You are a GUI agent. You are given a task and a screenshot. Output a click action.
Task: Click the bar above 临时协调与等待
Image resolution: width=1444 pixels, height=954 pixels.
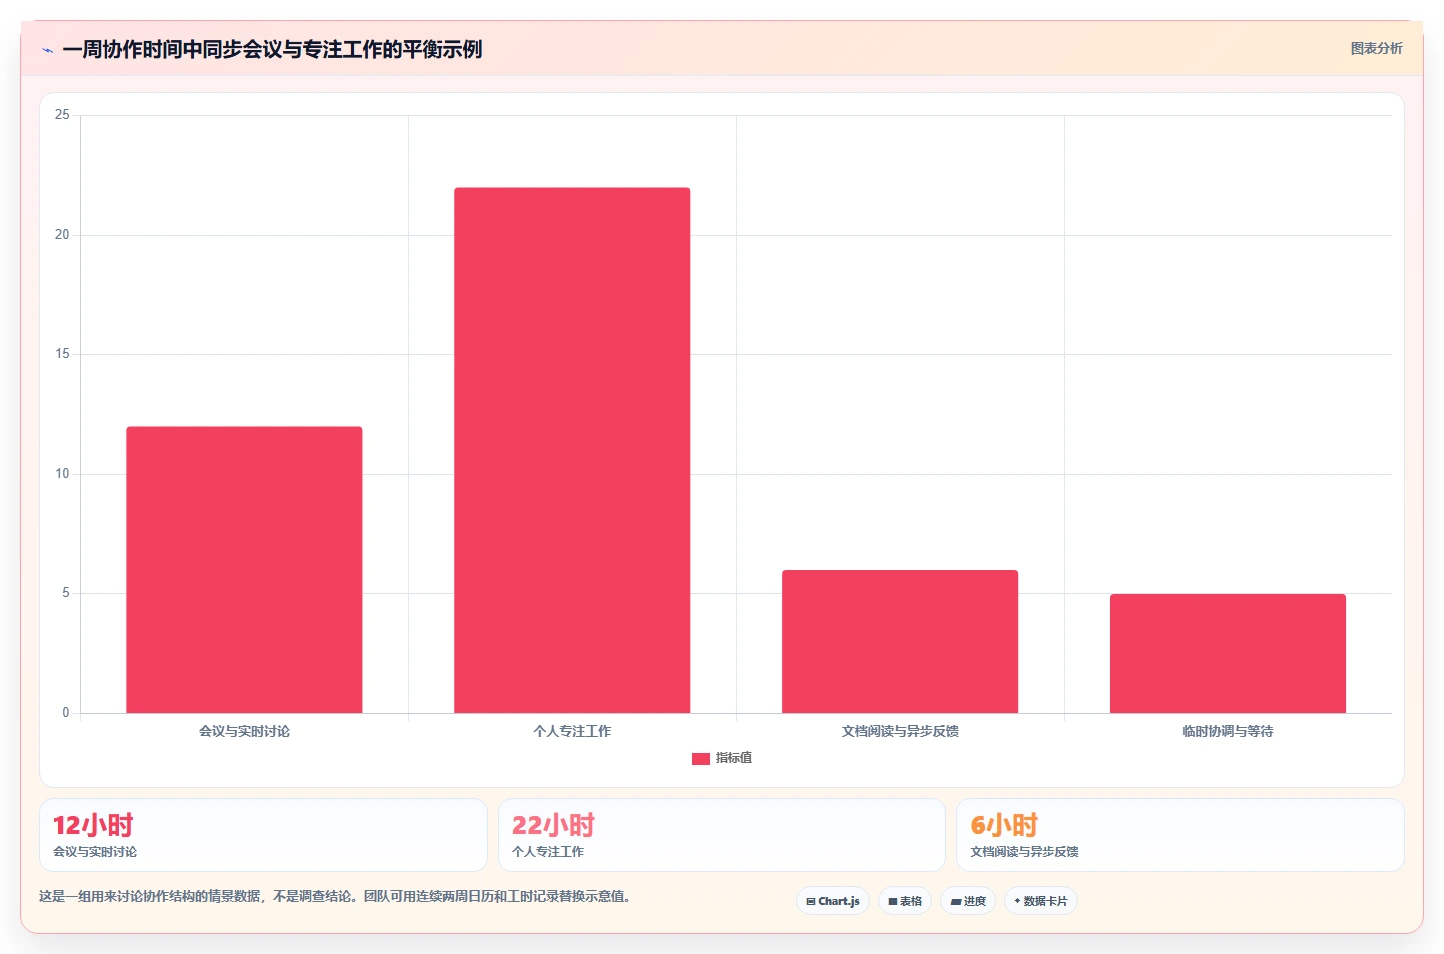tap(1228, 653)
